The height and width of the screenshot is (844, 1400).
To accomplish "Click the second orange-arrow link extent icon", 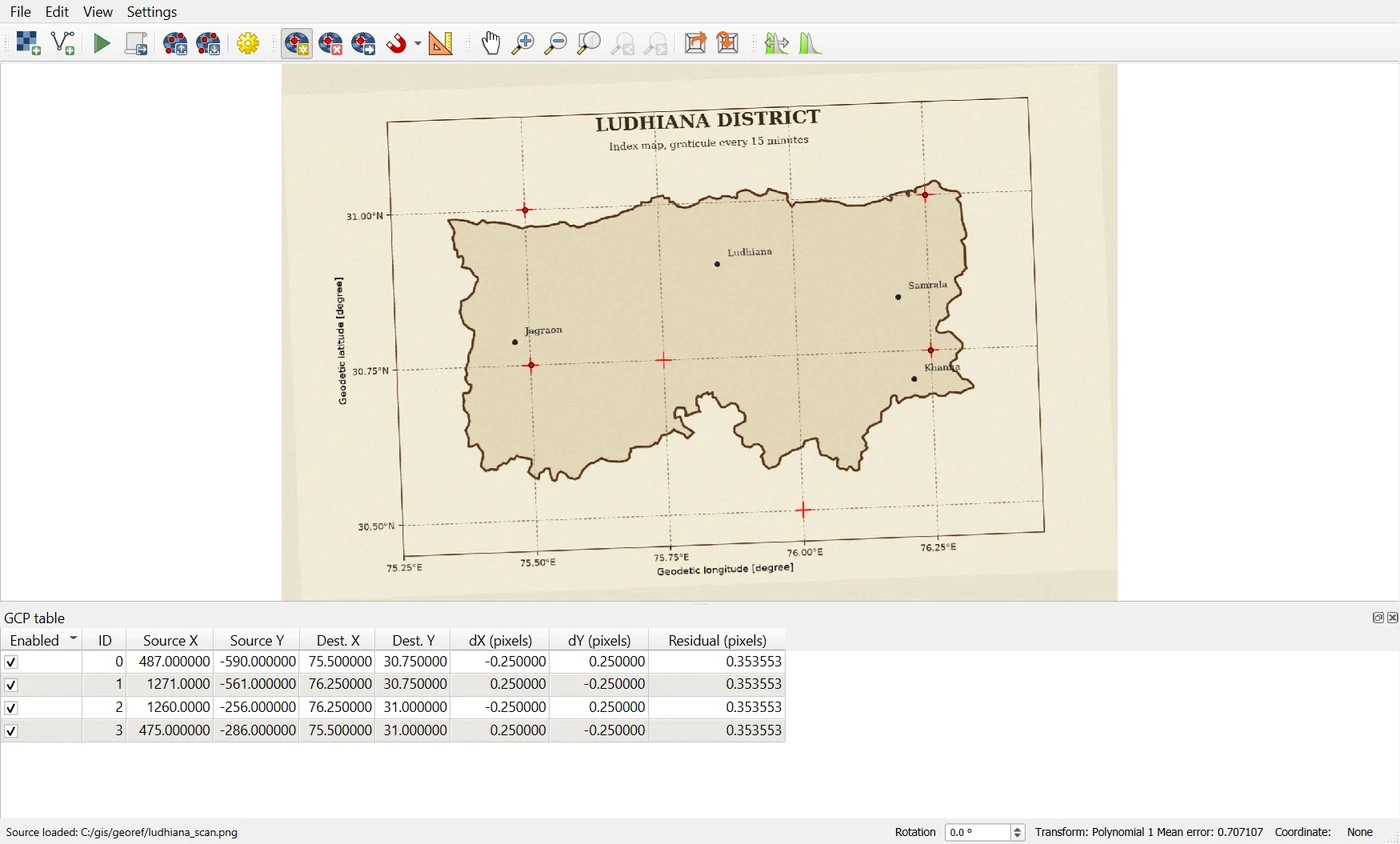I will [x=728, y=43].
